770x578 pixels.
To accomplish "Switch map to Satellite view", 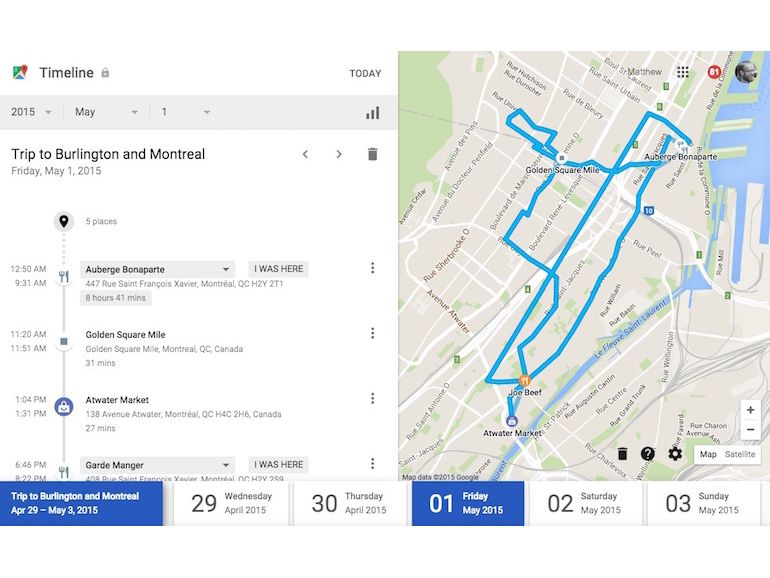I will (x=741, y=454).
